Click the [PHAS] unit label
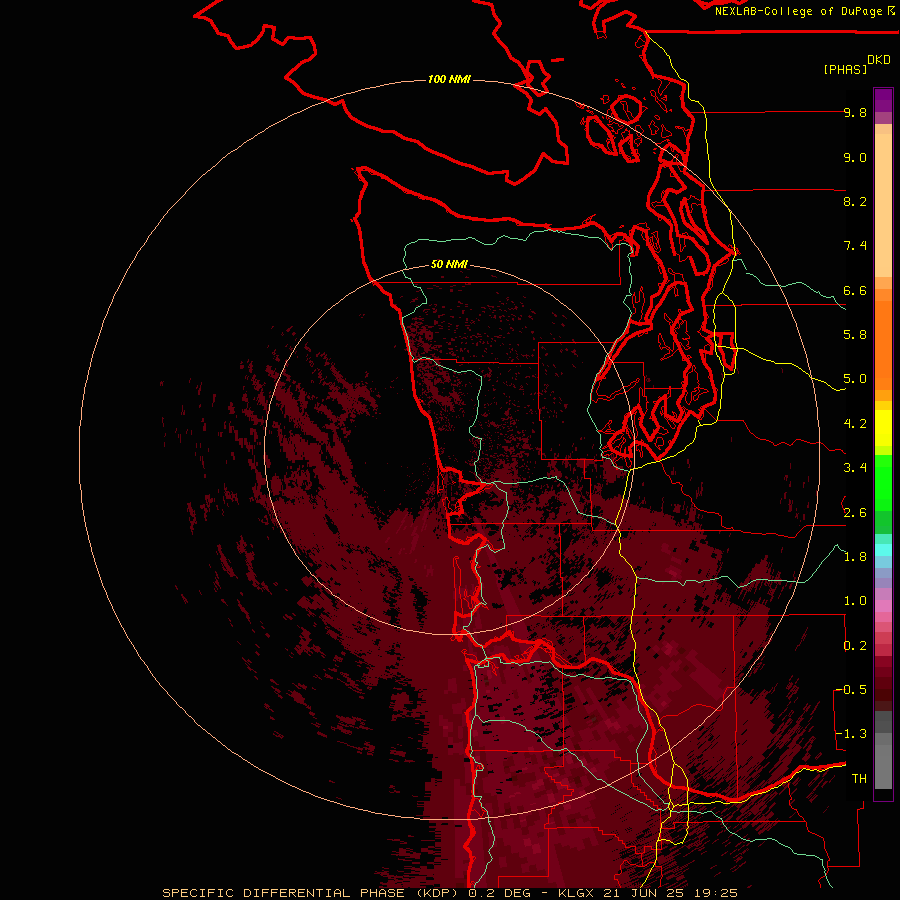This screenshot has height=900, width=900. point(845,69)
